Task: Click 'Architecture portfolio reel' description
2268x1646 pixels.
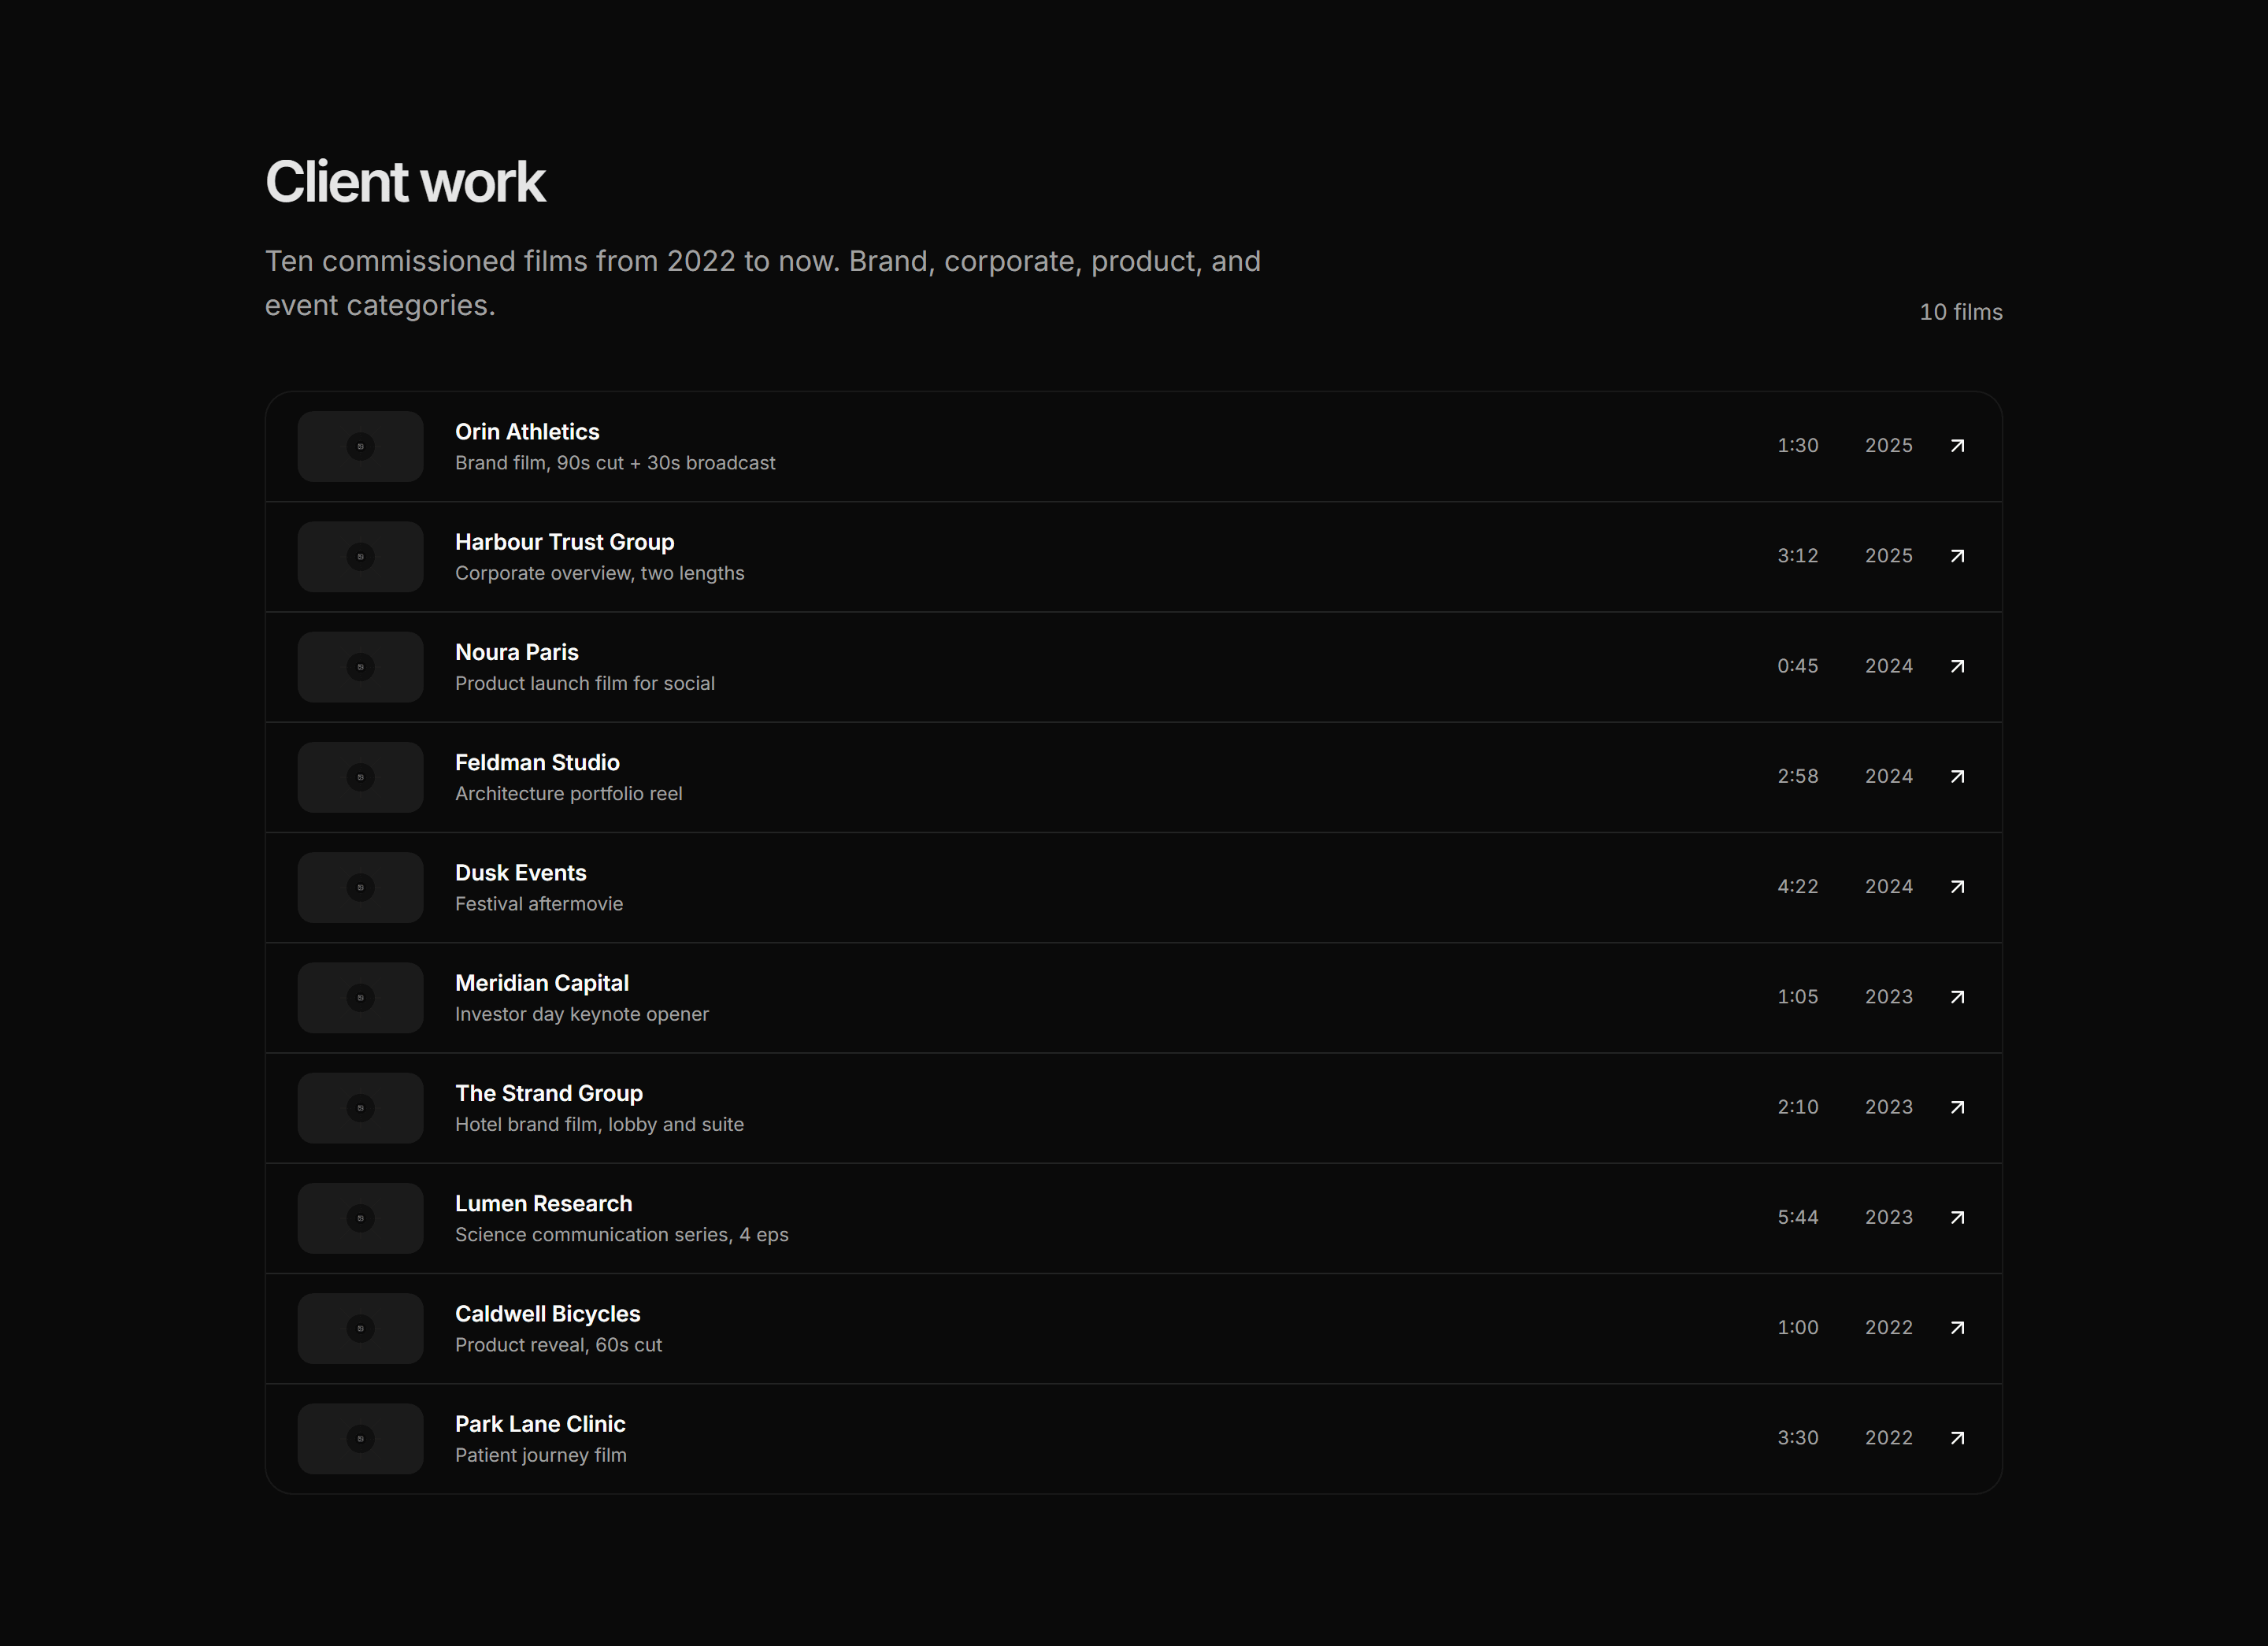Action: tap(569, 794)
